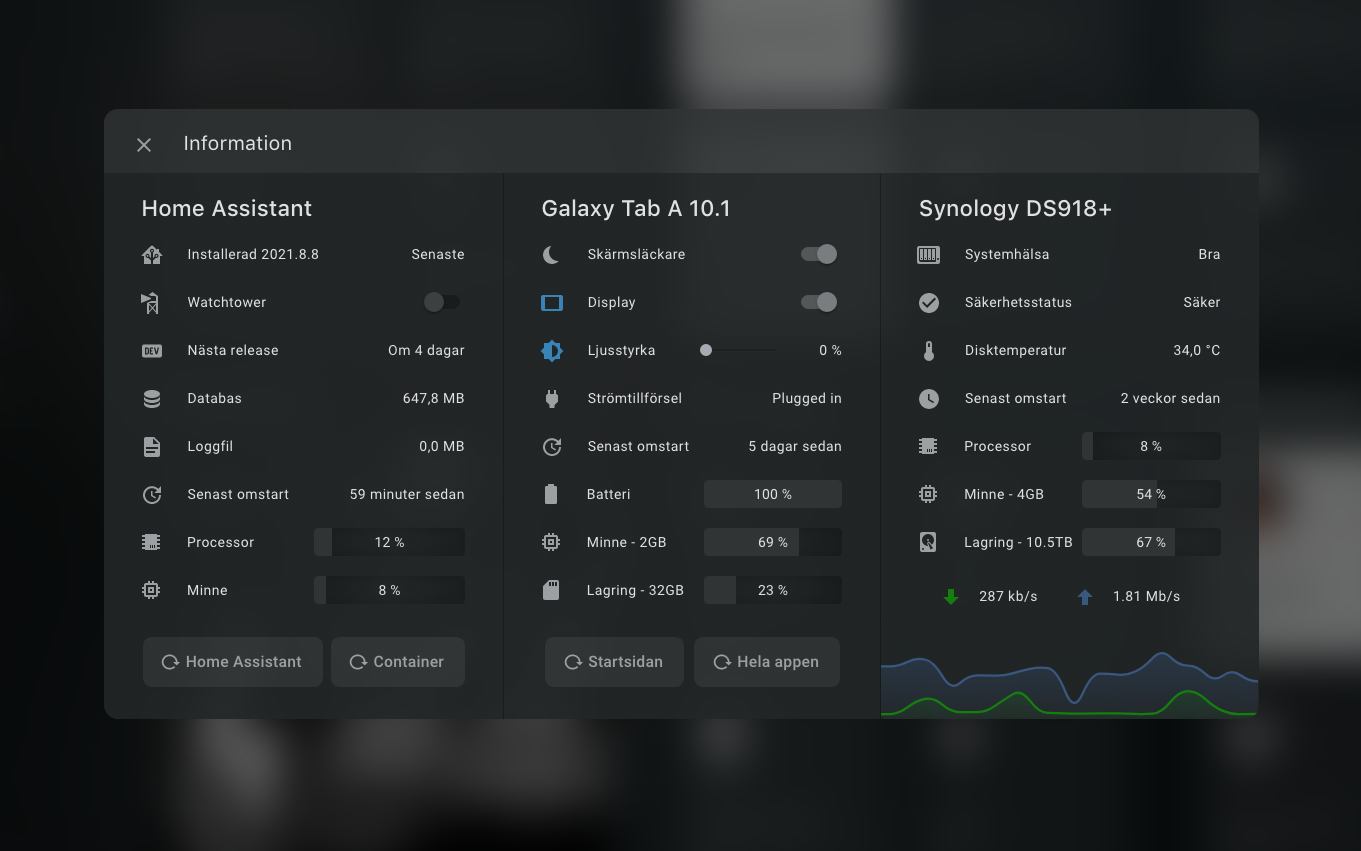Click the 2 veckor sedan value
This screenshot has width=1361, height=851.
(x=1170, y=398)
